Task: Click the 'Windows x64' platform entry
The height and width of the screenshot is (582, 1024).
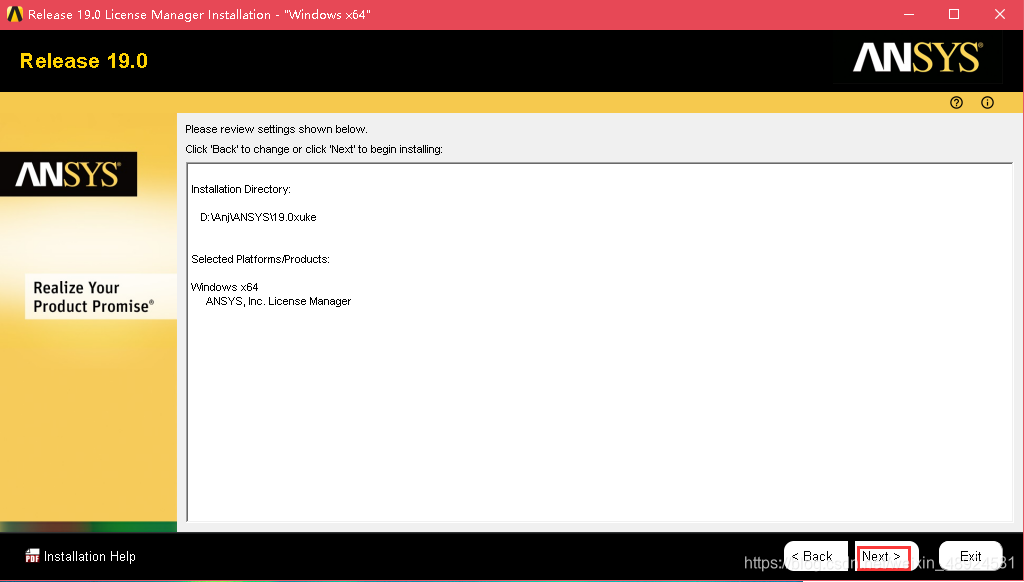Action: (224, 287)
